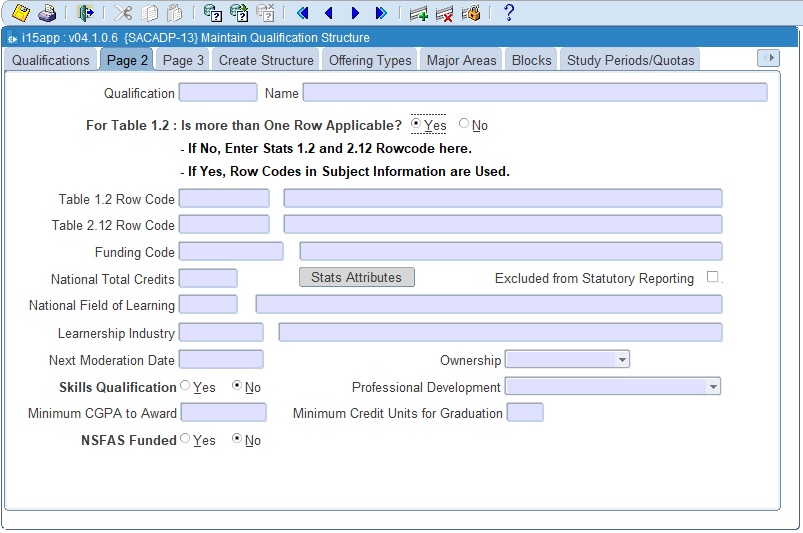Click the Delete record icon
The height and width of the screenshot is (533, 803).
pyautogui.click(x=445, y=13)
